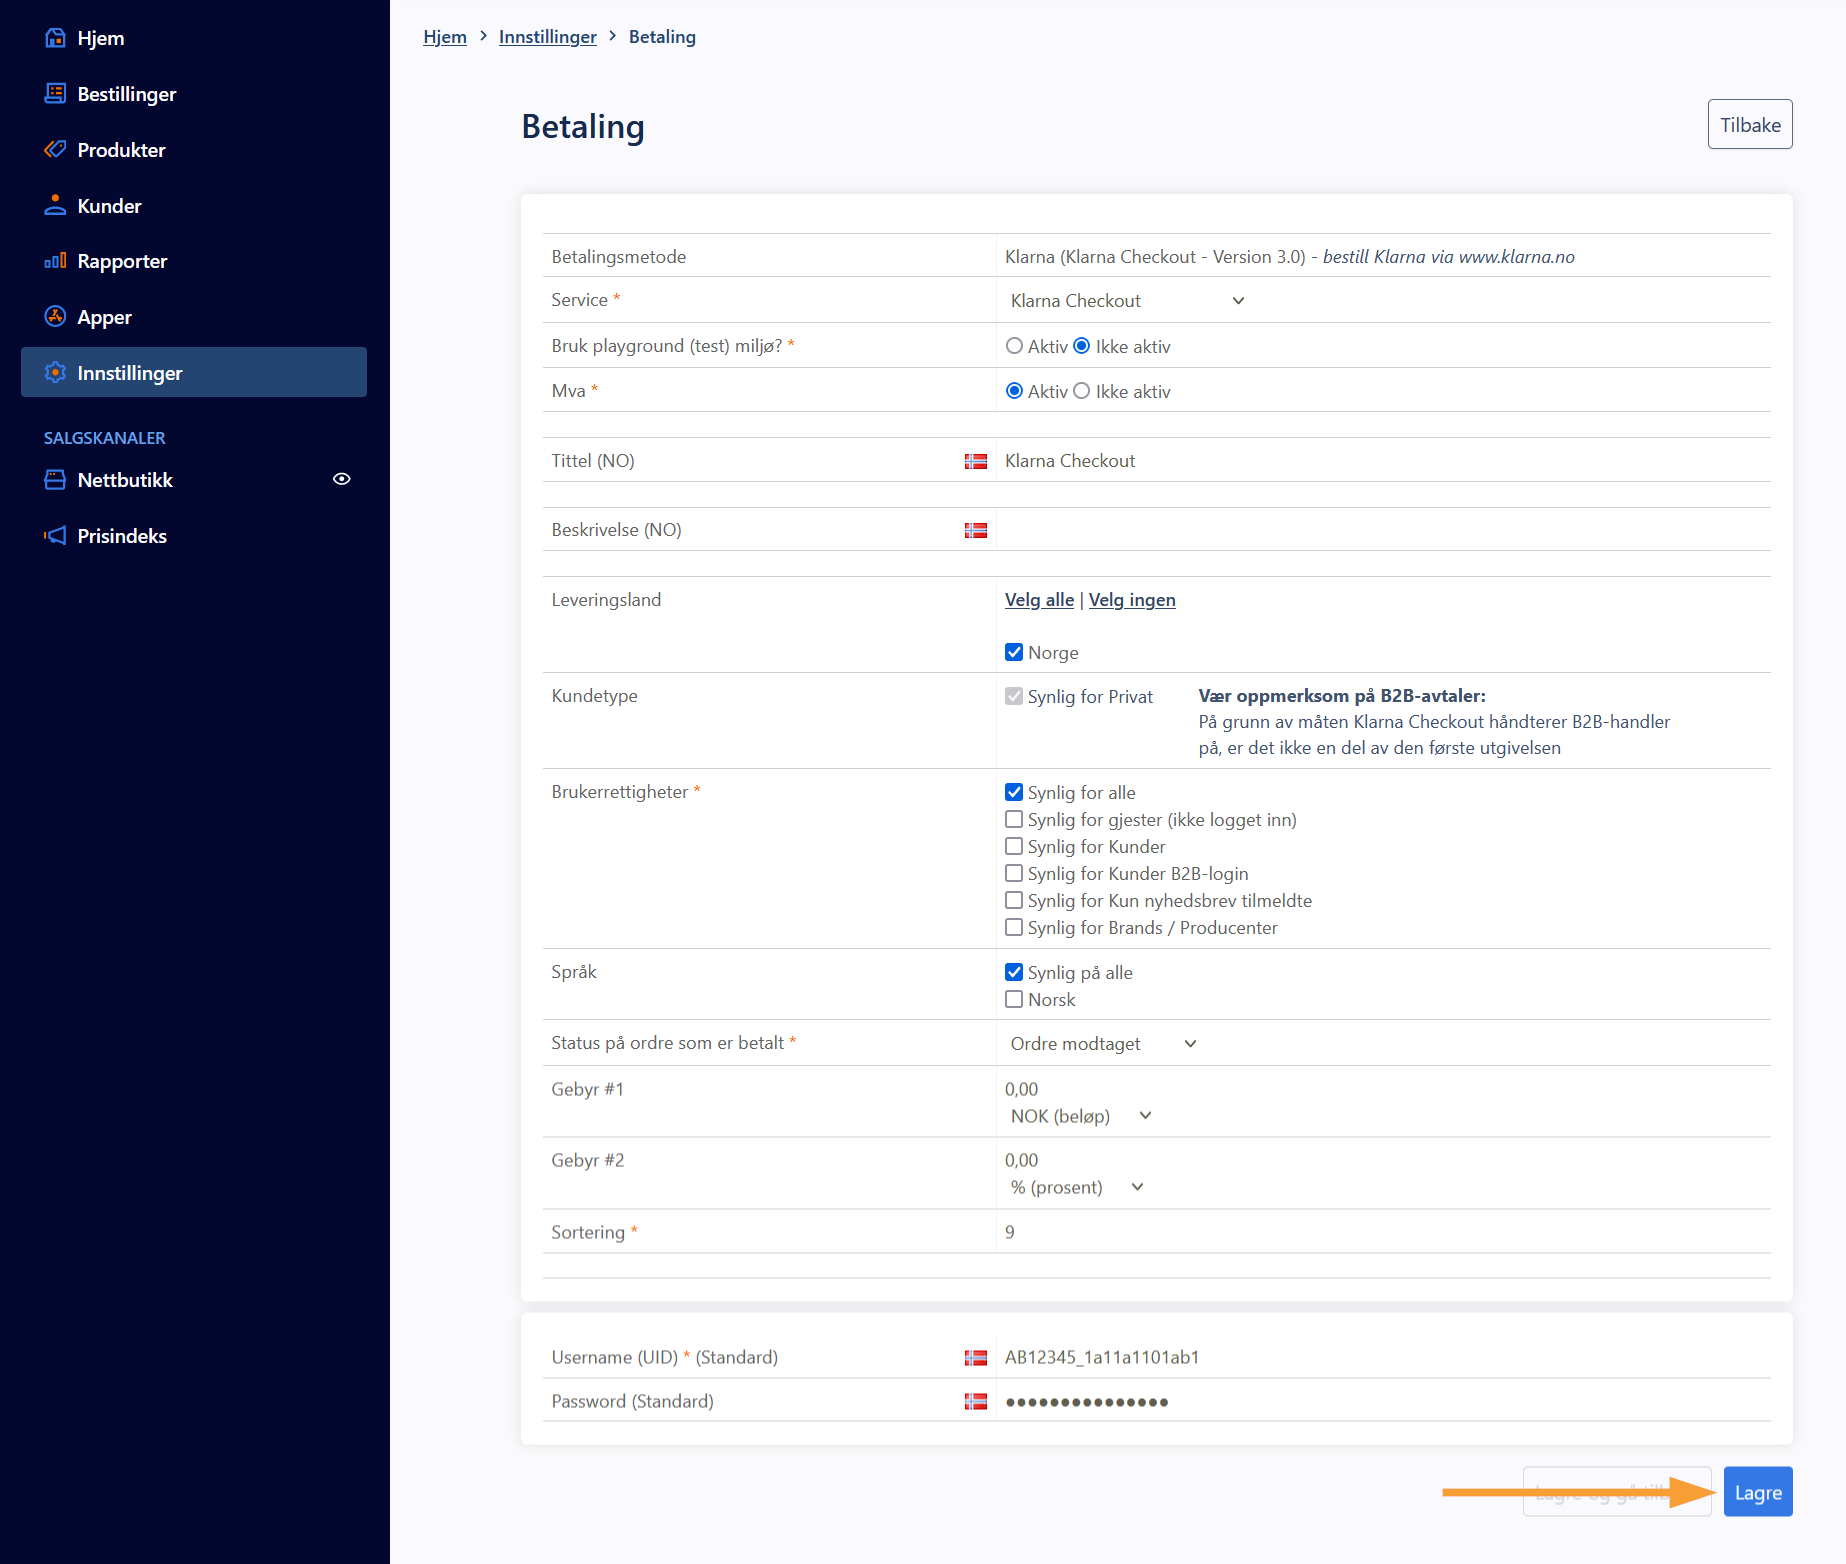Image resolution: width=1846 pixels, height=1564 pixels.
Task: Open Rapporter in the sidebar menu
Action: click(x=194, y=261)
